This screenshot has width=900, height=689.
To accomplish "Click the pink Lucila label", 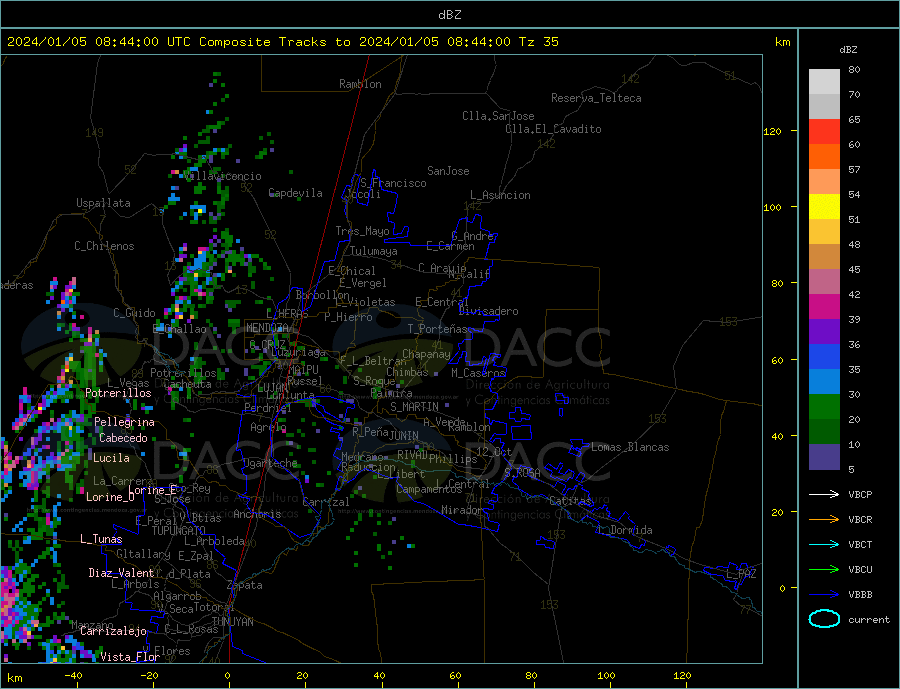I will 111,458.
